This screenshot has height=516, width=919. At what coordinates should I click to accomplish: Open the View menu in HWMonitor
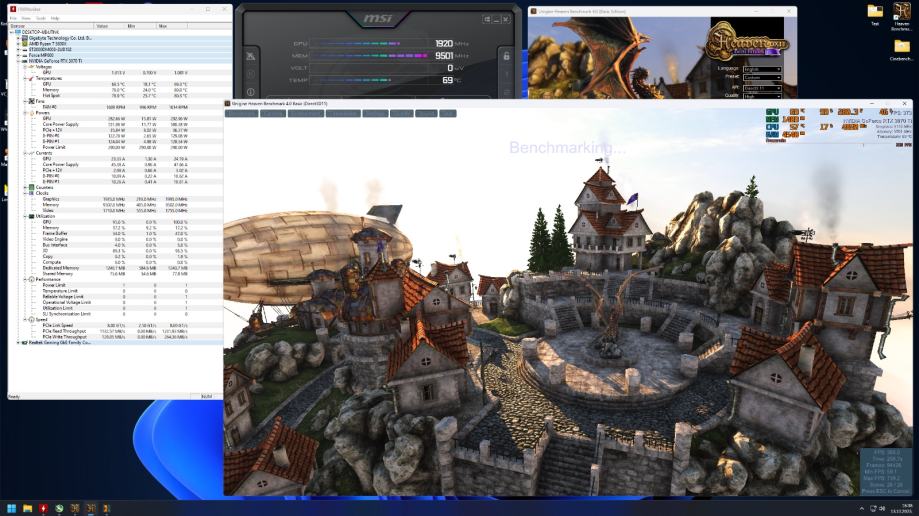[x=26, y=18]
